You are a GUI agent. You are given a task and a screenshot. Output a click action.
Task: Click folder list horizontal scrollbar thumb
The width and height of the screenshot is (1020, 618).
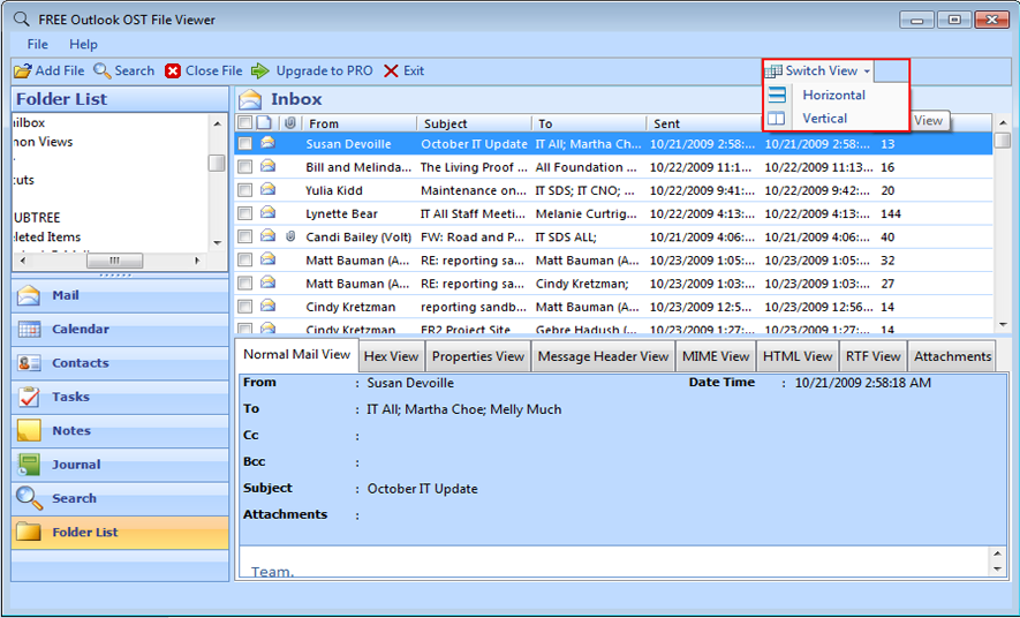(x=114, y=260)
